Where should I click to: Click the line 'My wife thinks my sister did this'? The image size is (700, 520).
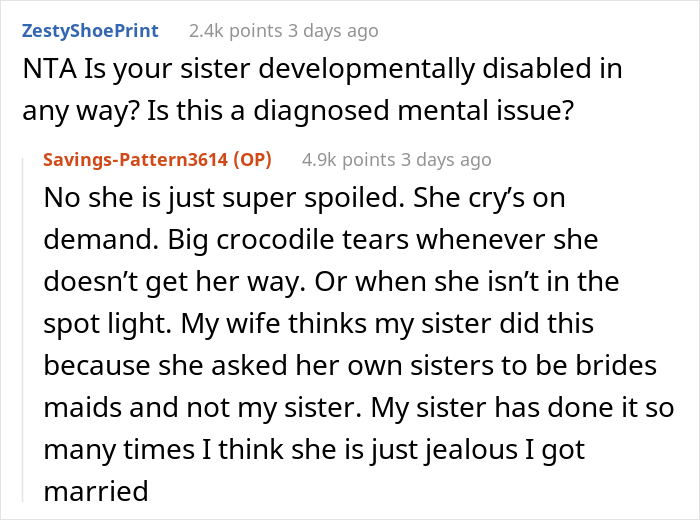pos(387,324)
